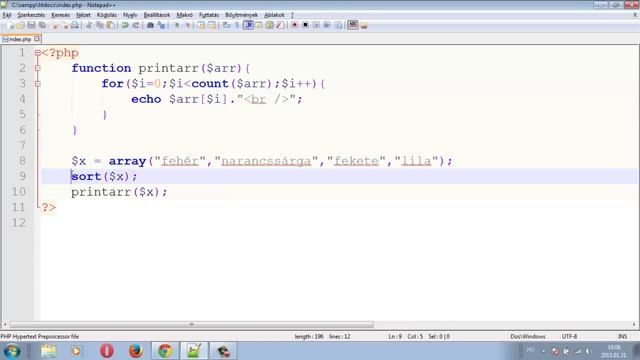640x360 pixels.
Task: Collapse the printarr function fold on line 2
Action: click(38, 68)
